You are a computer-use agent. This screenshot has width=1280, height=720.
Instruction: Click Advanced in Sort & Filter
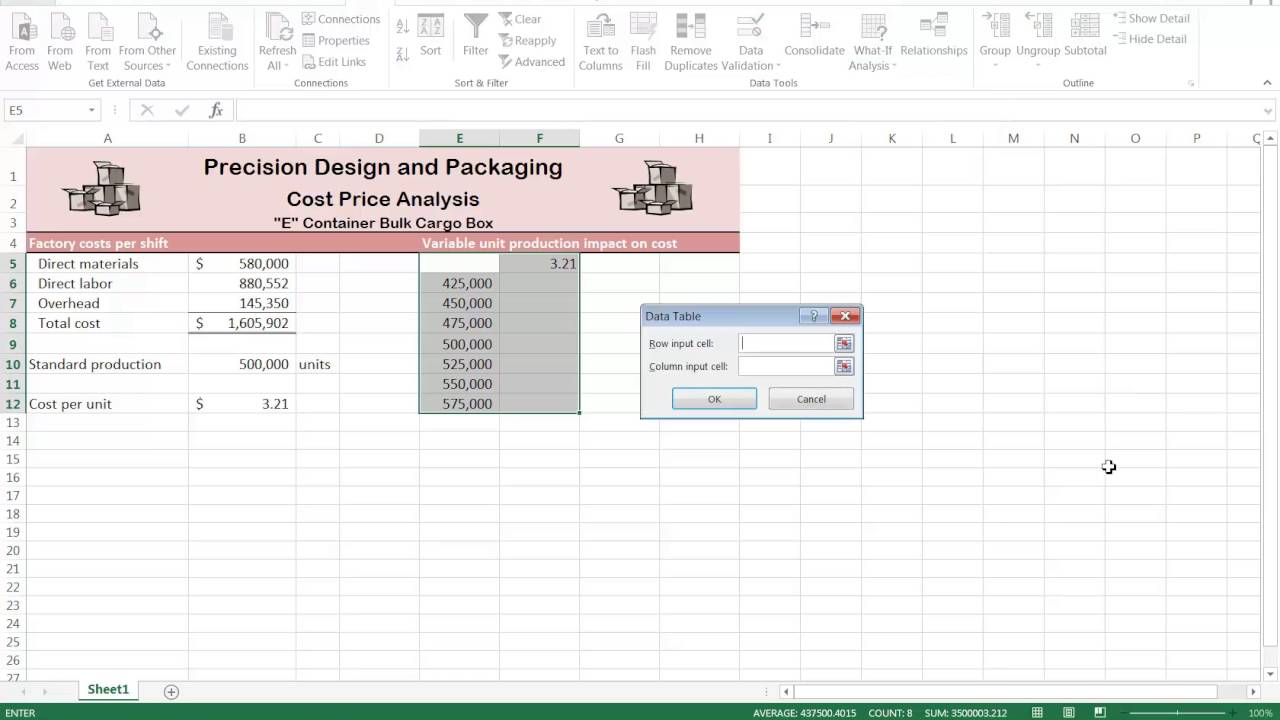coord(533,61)
